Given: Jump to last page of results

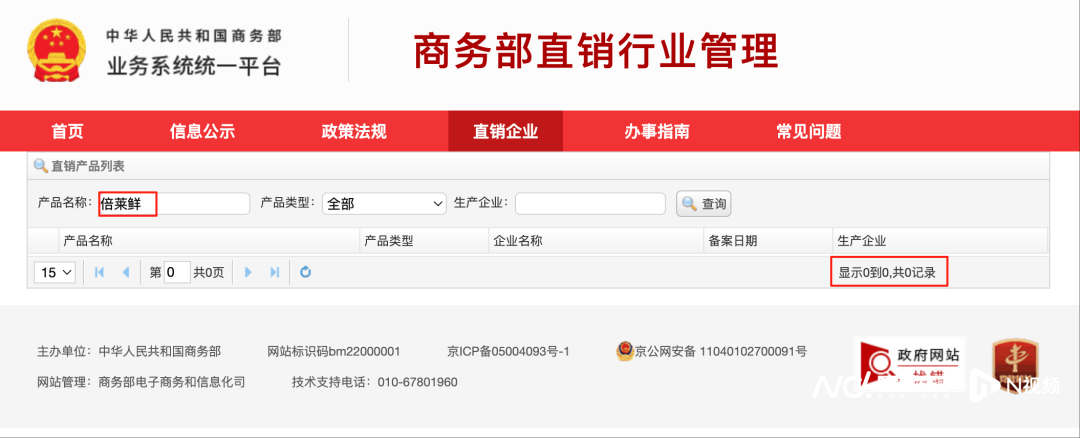Looking at the screenshot, I should tap(274, 272).
